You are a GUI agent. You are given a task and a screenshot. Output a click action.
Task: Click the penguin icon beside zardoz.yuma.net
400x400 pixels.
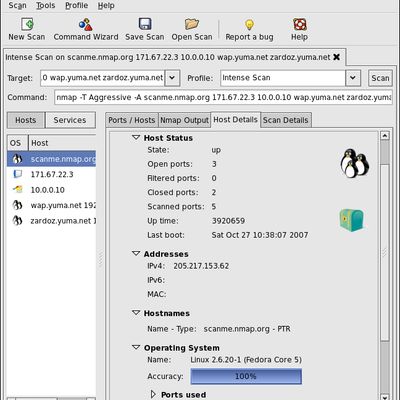(17, 220)
